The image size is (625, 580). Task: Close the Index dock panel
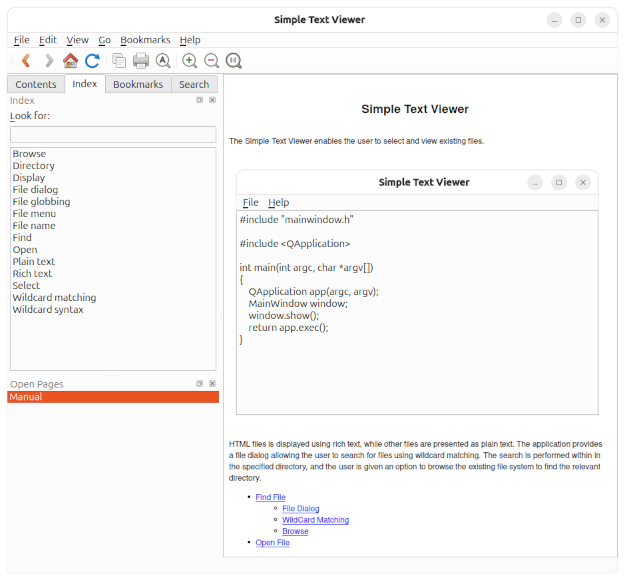[212, 100]
